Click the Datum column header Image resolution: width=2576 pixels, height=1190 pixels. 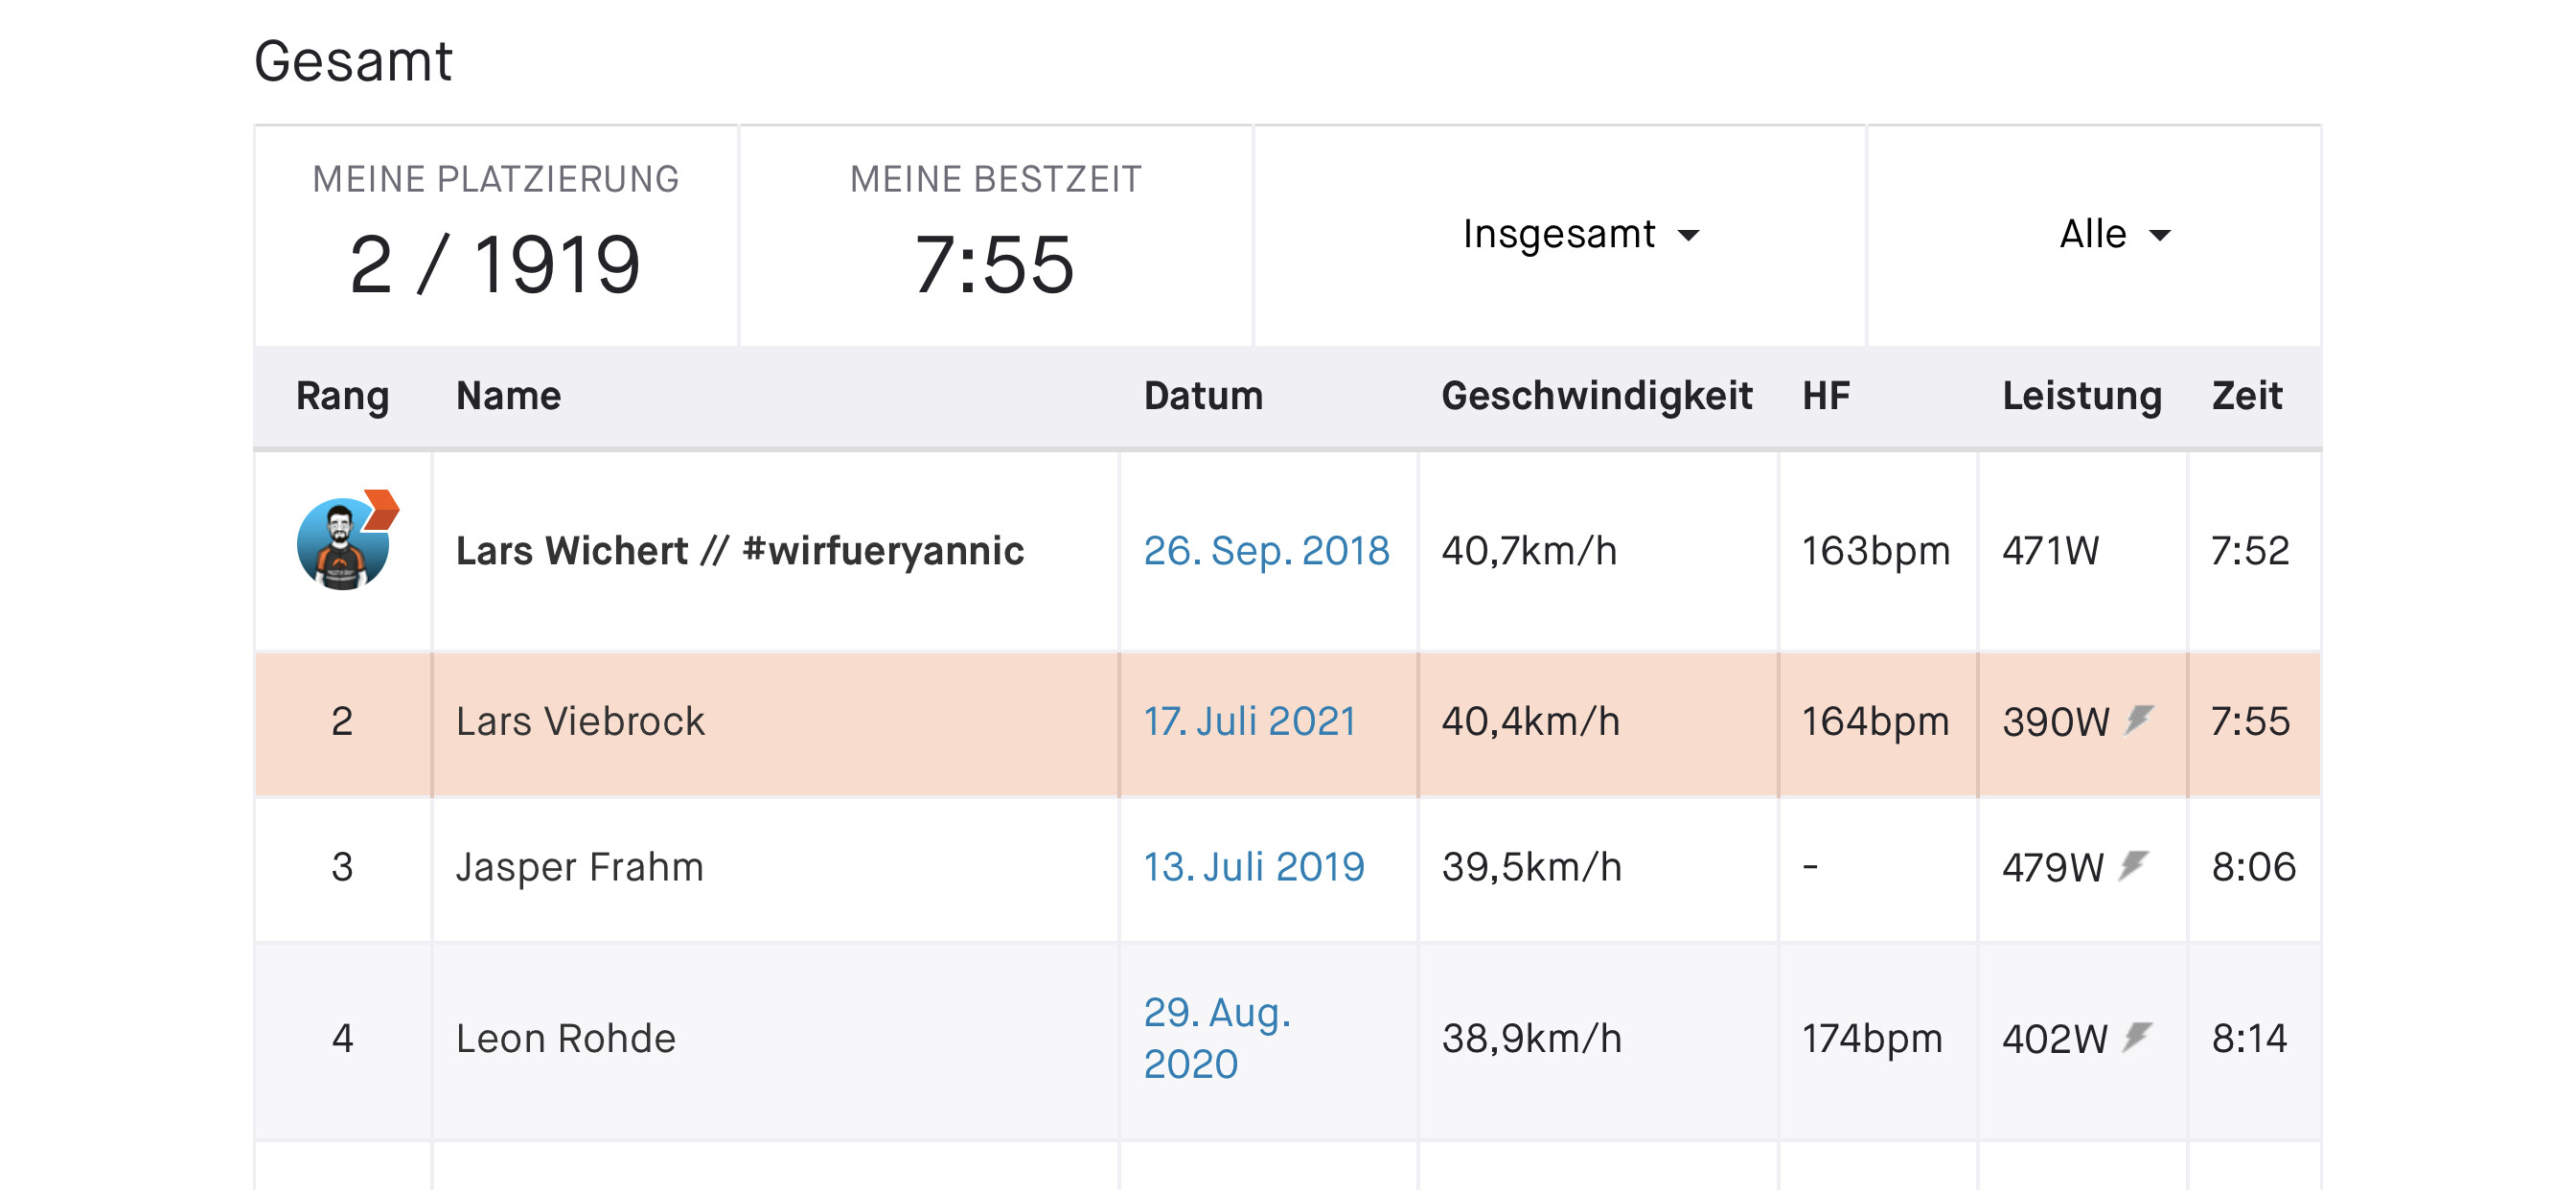(x=1203, y=396)
